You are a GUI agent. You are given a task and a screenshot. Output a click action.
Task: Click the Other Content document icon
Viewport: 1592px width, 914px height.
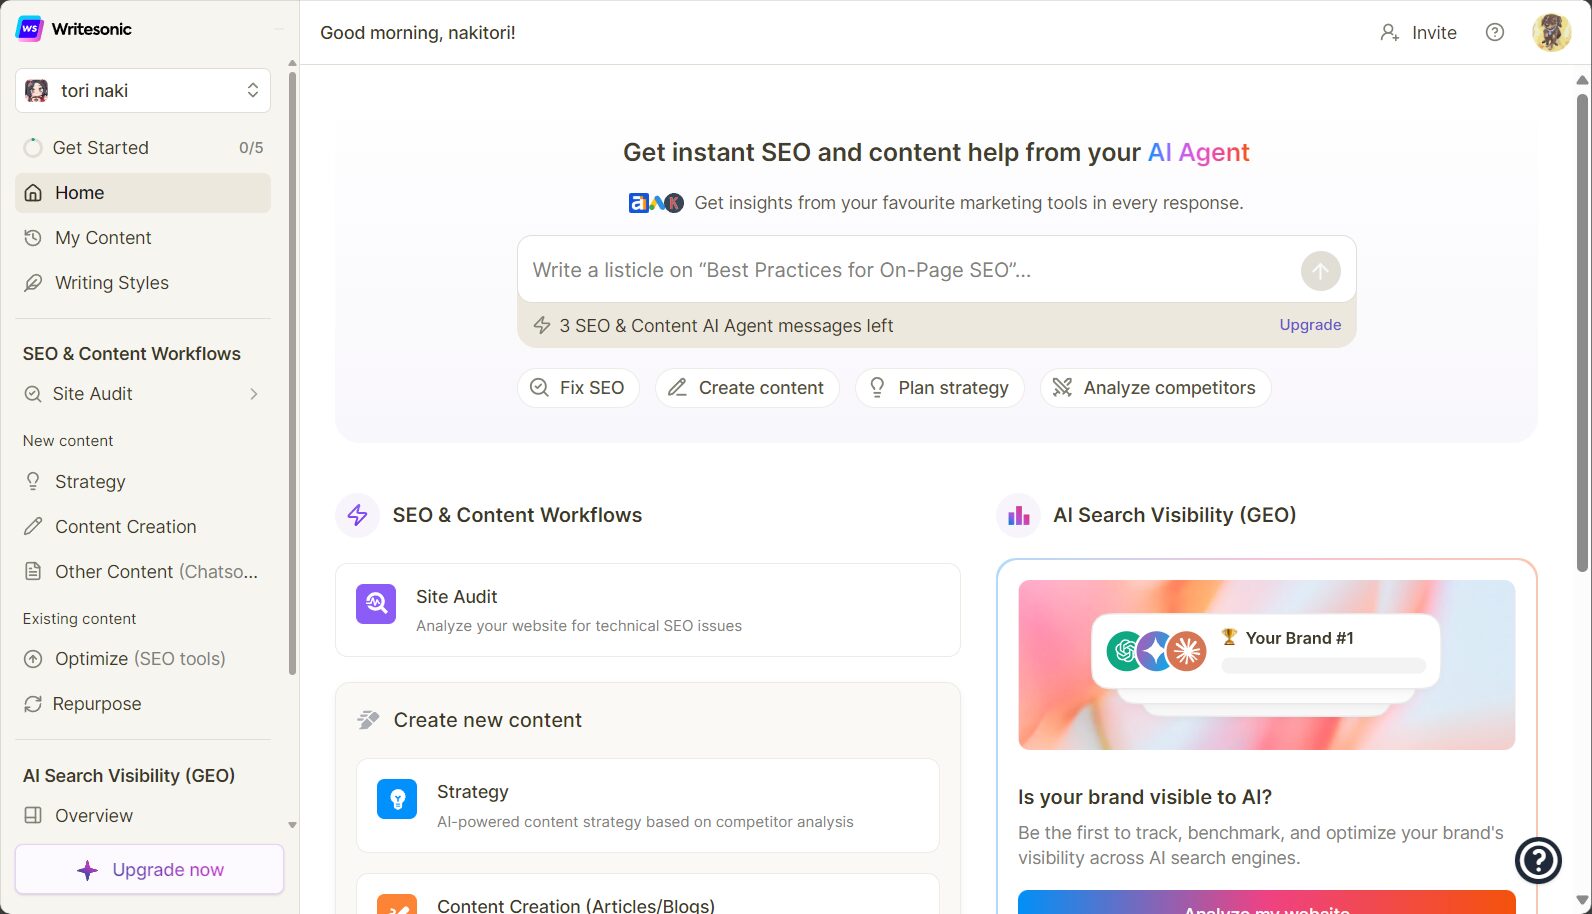coord(33,572)
